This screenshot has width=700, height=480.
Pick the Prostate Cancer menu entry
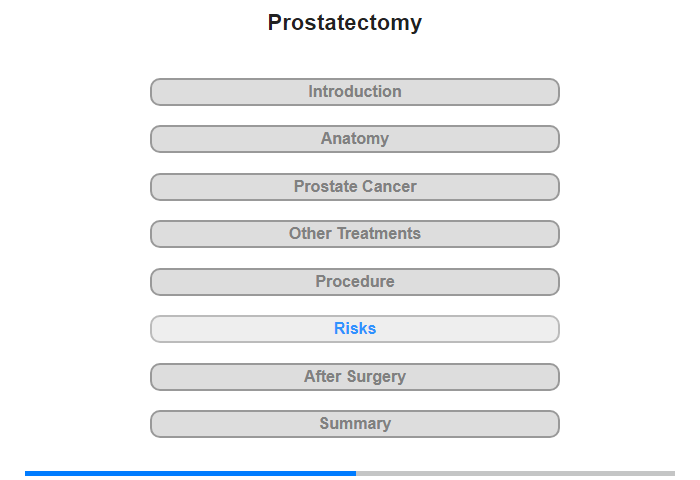point(354,187)
